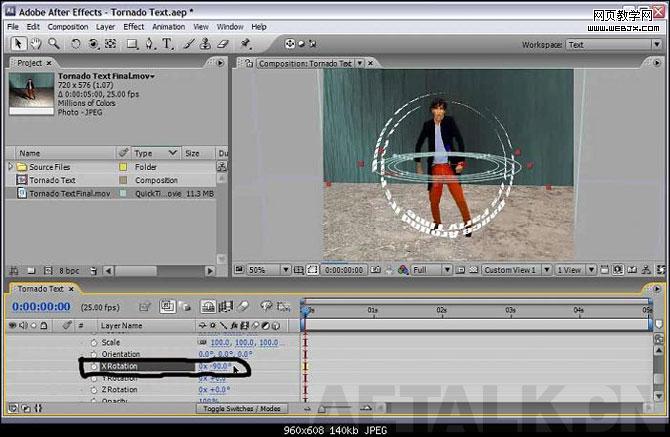
Task: Click the Show Channel color icon in viewer
Action: coord(403,270)
